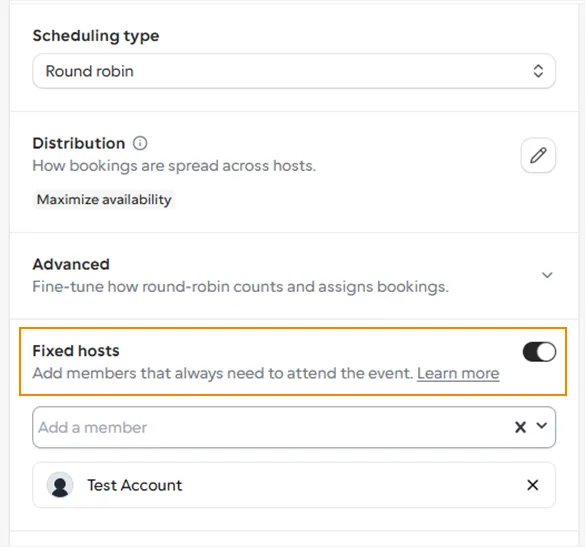Screen dimensions: 585x547
Task: Click the Test Account name
Action: [135, 485]
